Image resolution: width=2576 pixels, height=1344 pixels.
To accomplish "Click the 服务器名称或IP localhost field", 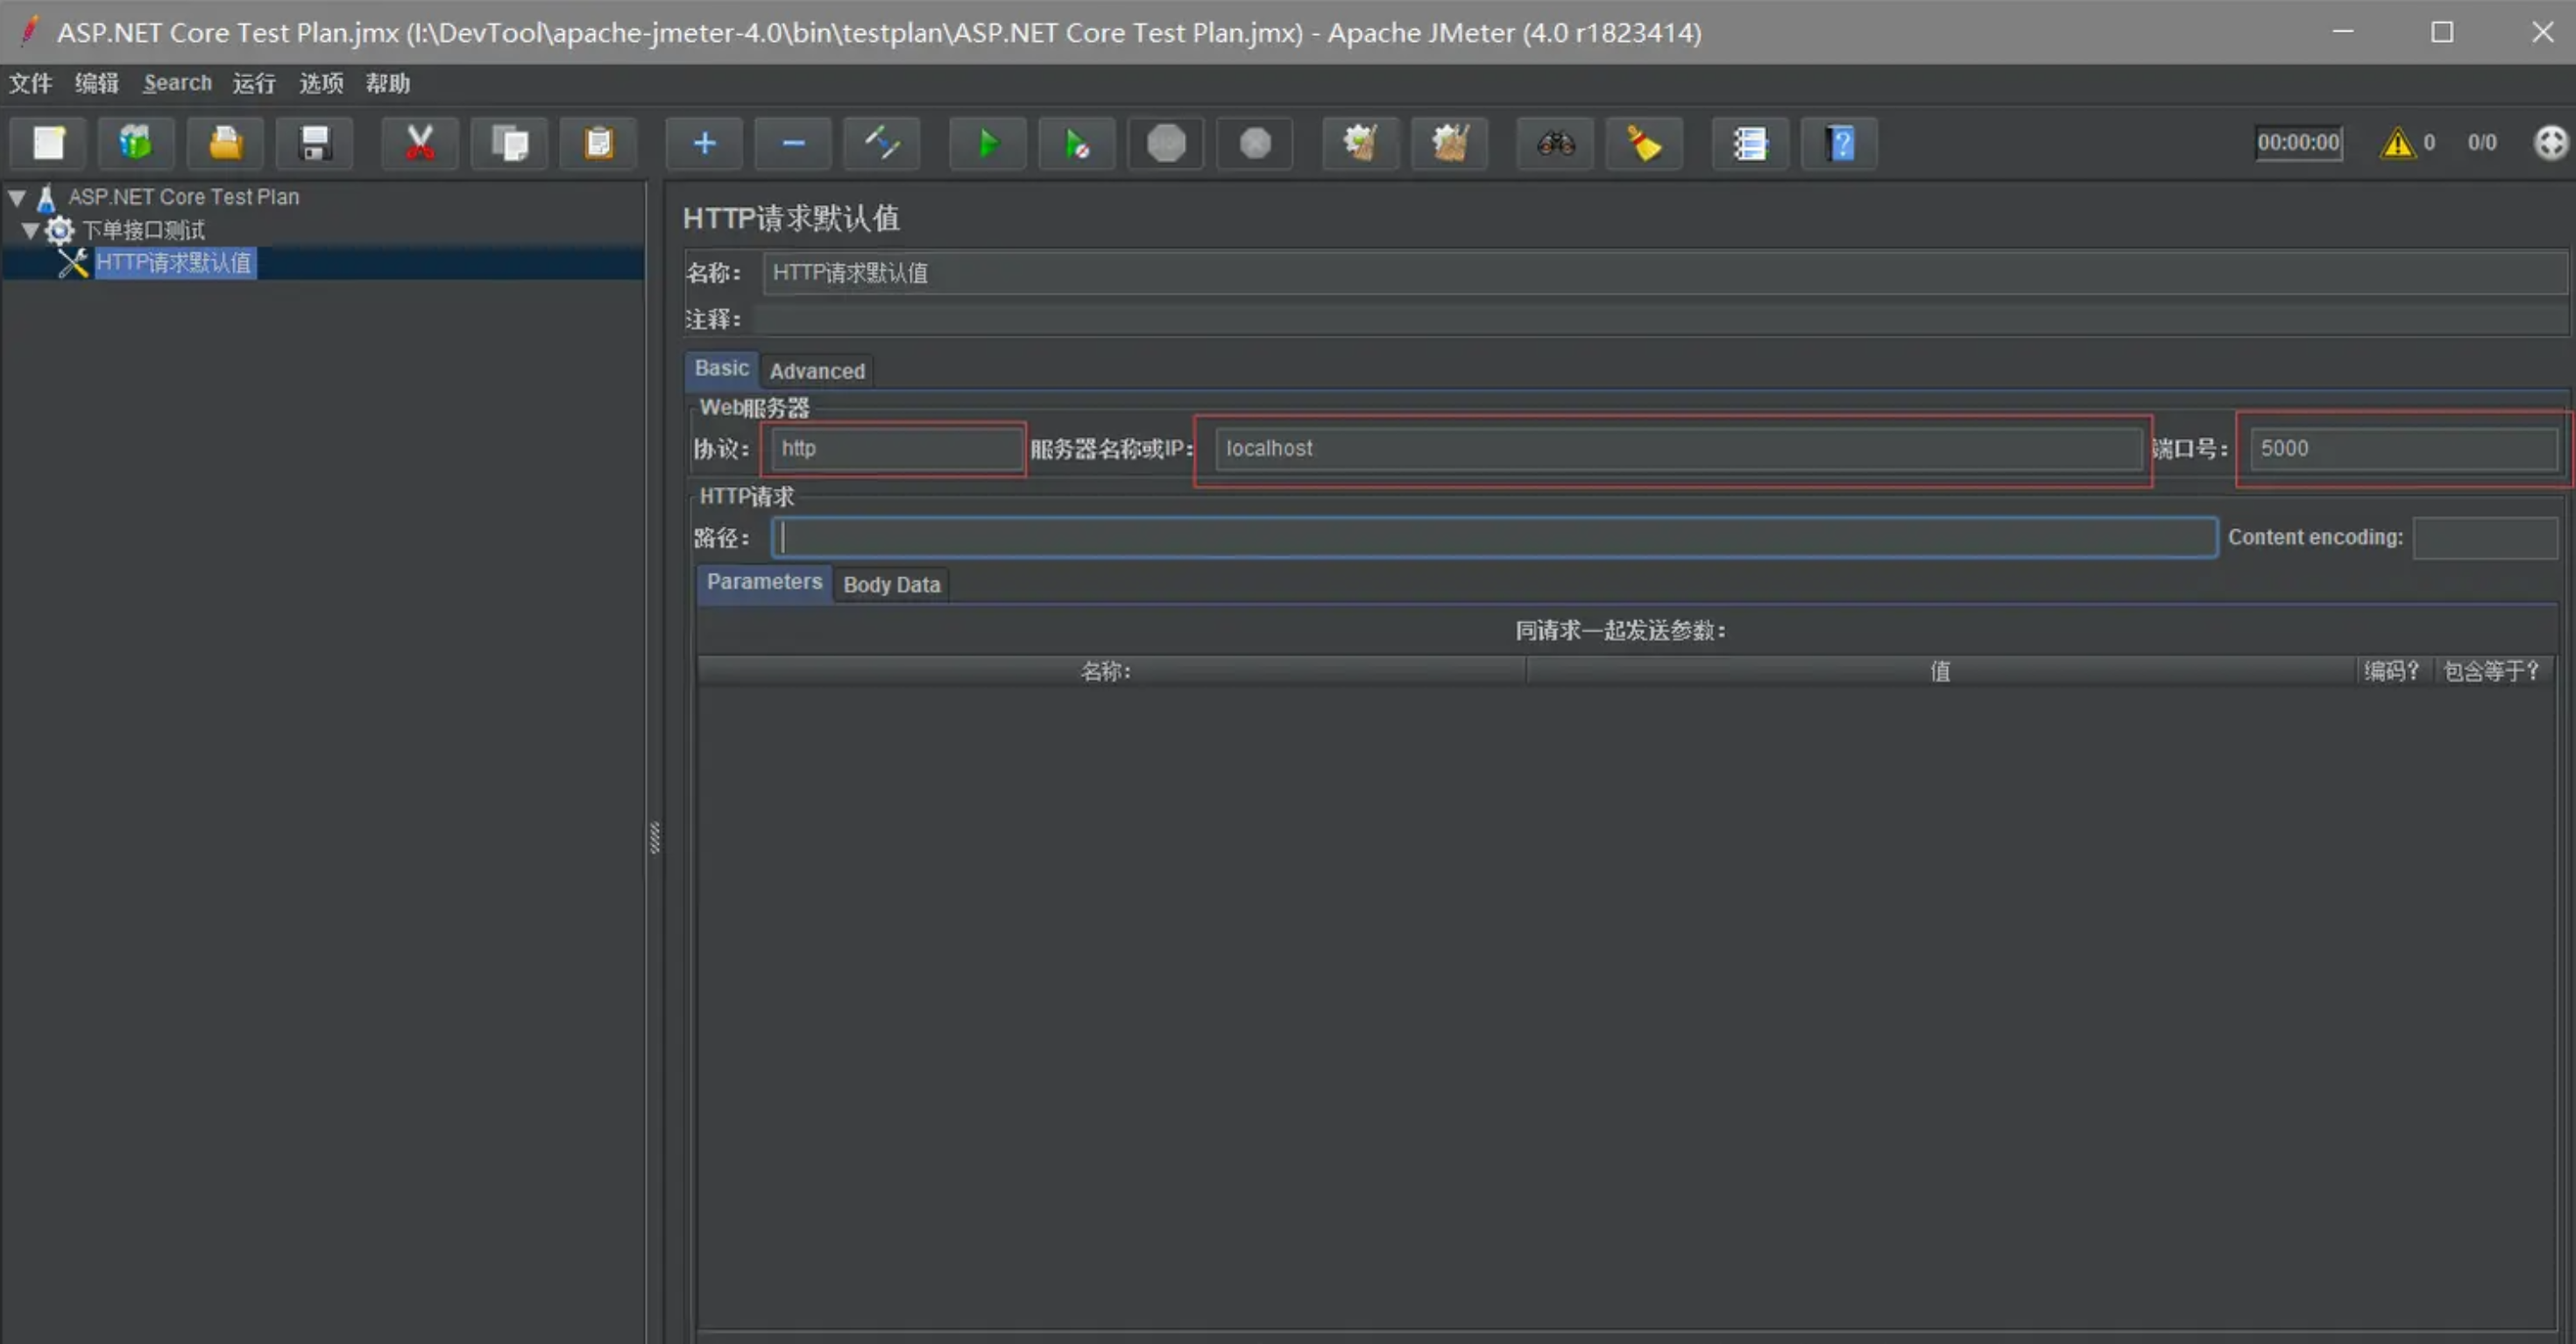I will pyautogui.click(x=1674, y=448).
